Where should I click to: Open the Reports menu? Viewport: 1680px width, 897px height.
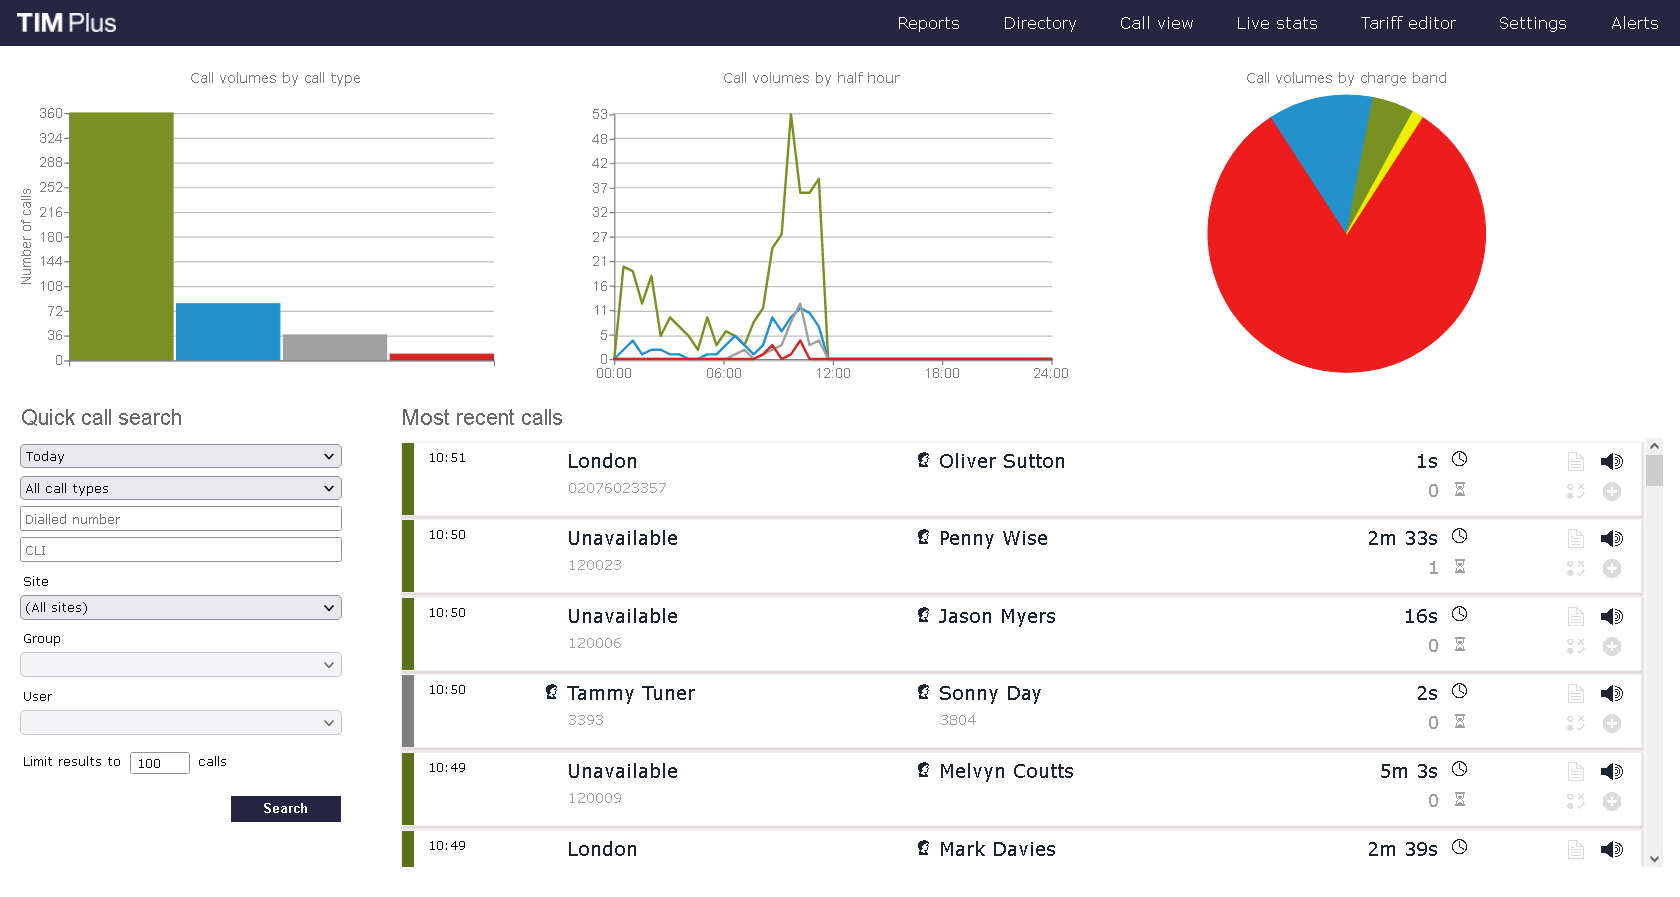coord(928,23)
